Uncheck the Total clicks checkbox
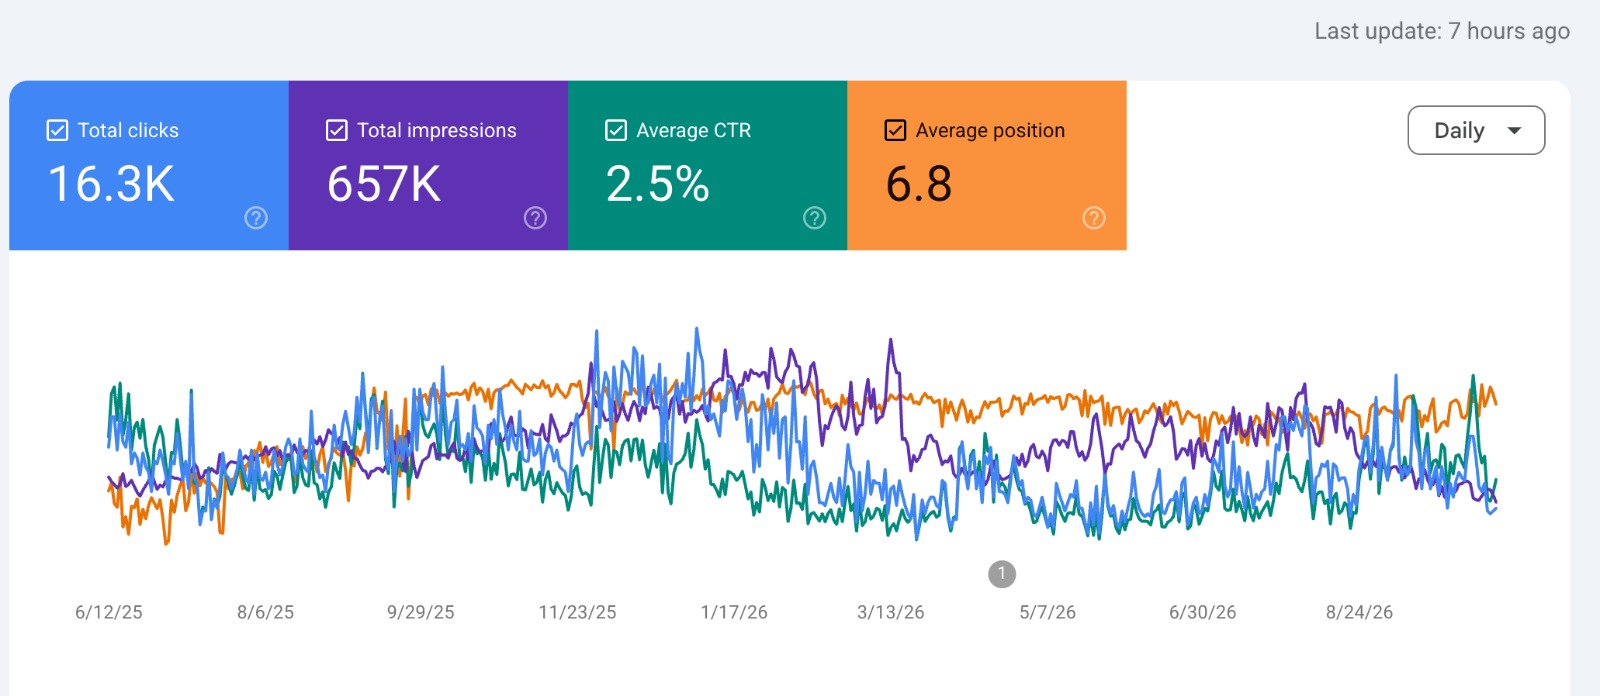This screenshot has width=1600, height=696. pos(58,130)
